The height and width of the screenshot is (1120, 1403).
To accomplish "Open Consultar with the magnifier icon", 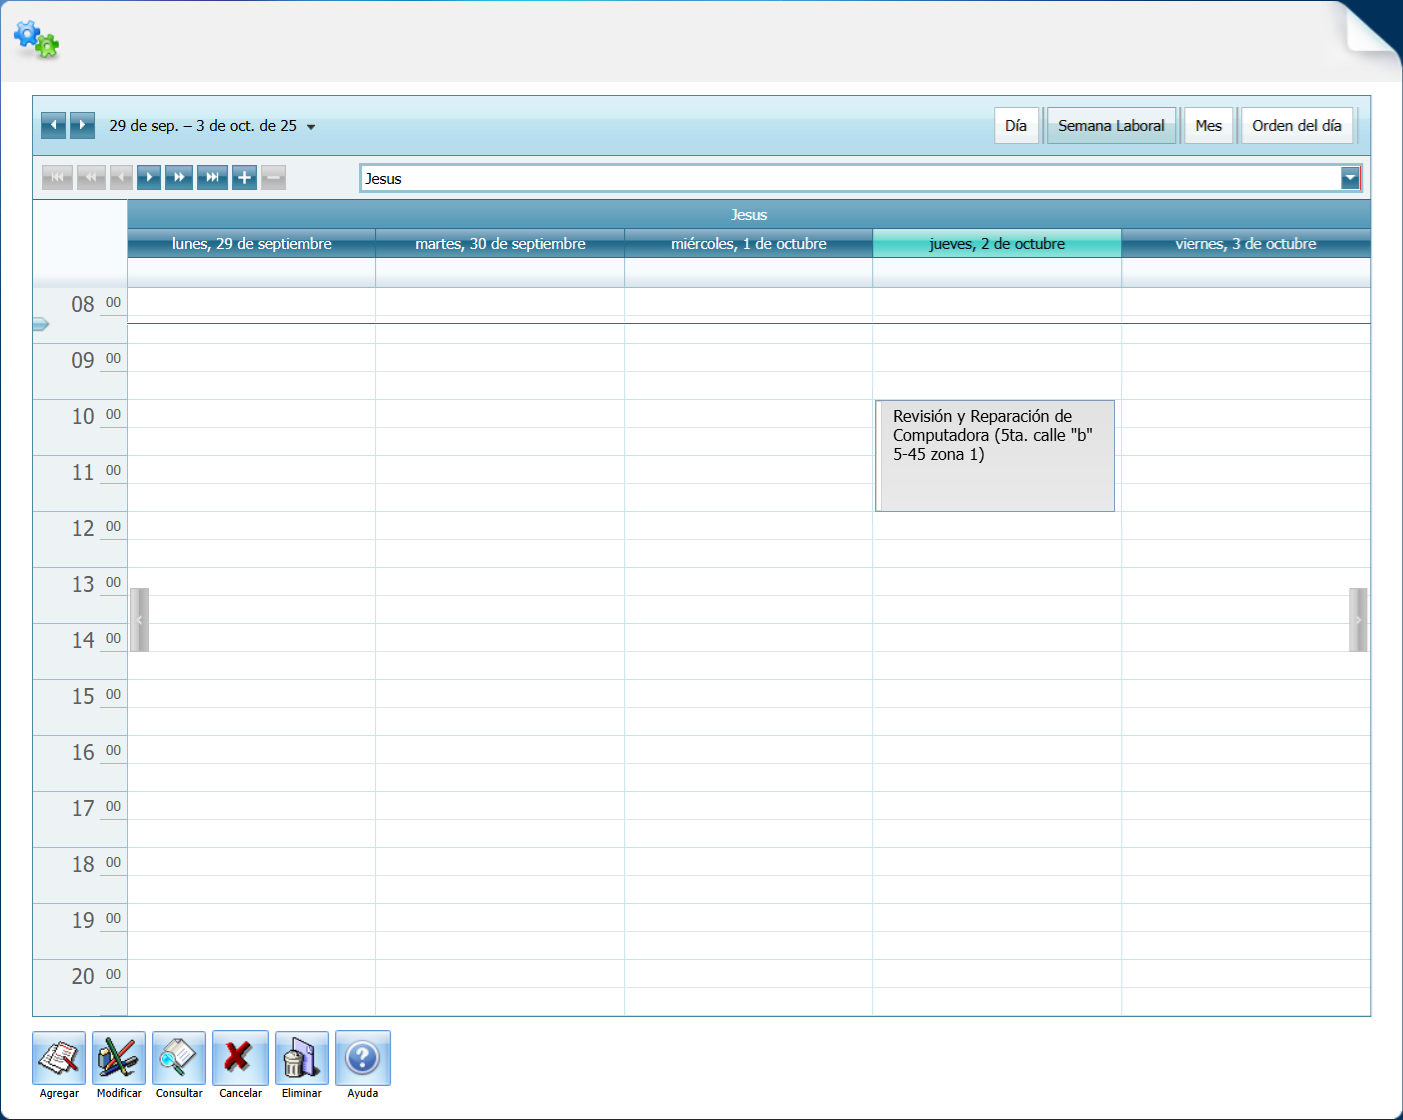I will (x=178, y=1057).
